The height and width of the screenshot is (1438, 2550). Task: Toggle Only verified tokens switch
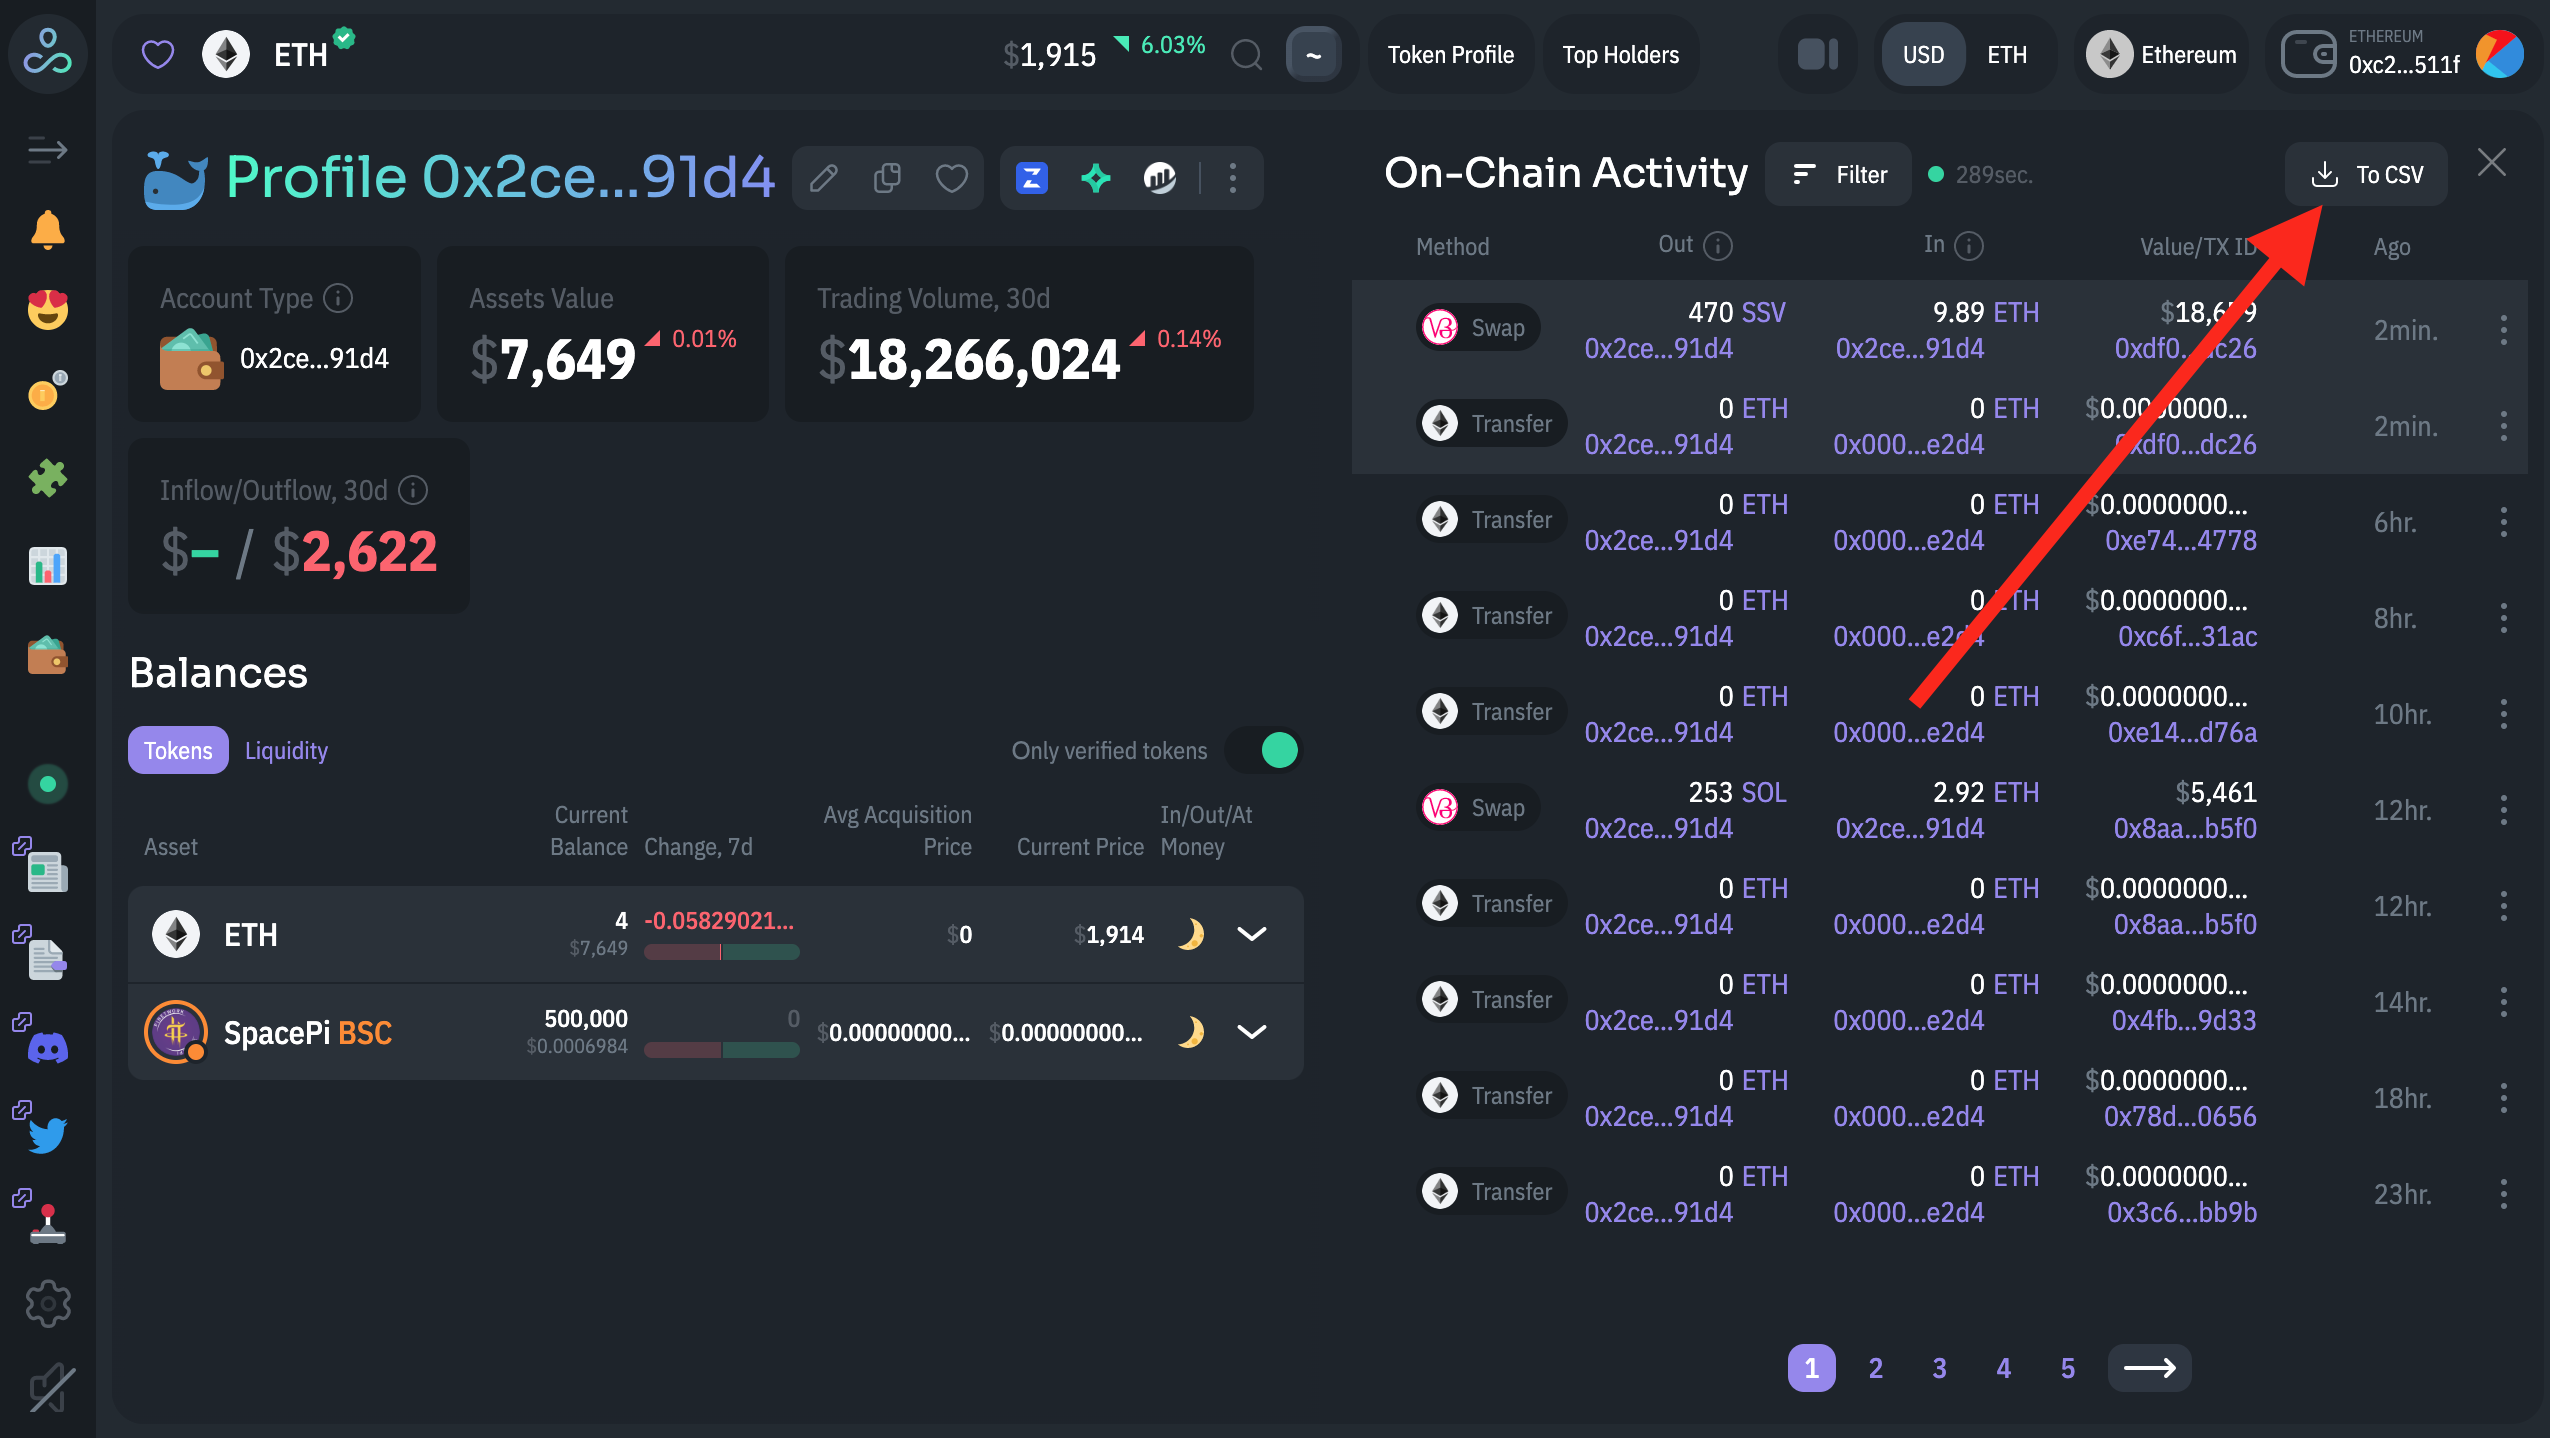point(1266,750)
